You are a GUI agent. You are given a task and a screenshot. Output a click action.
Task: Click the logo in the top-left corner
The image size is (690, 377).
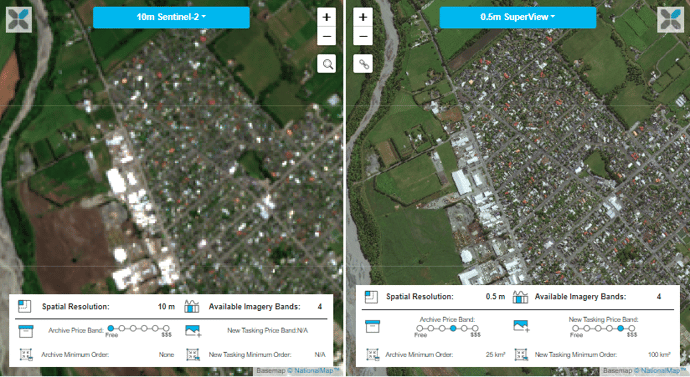[19, 19]
